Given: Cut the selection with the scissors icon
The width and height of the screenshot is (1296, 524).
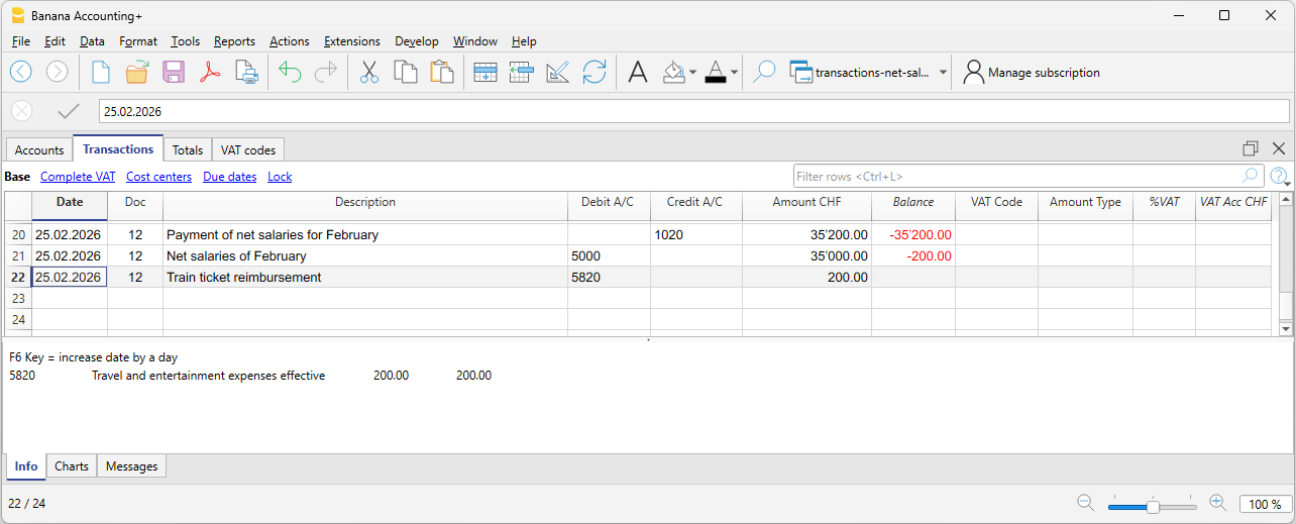Looking at the screenshot, I should (x=369, y=72).
